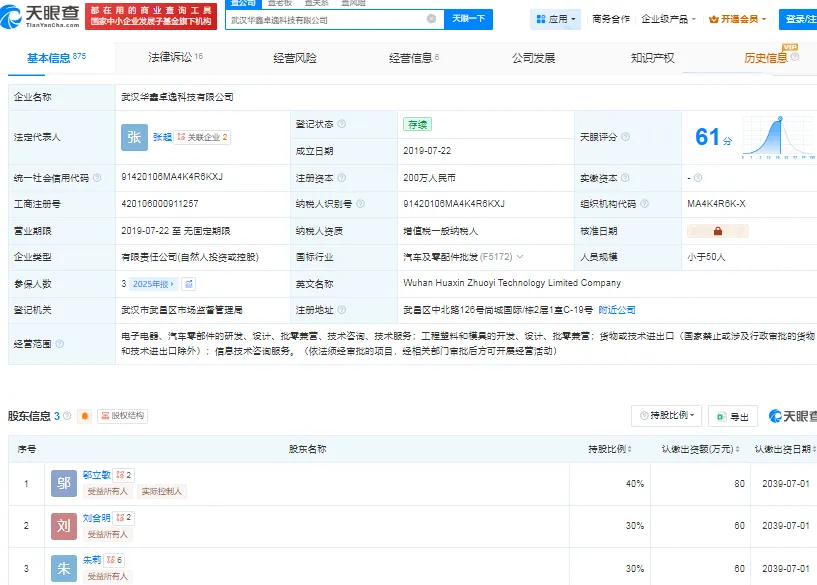This screenshot has height=585, width=817.
Task: Click help icon next to 历史信息
Action: coord(795,57)
